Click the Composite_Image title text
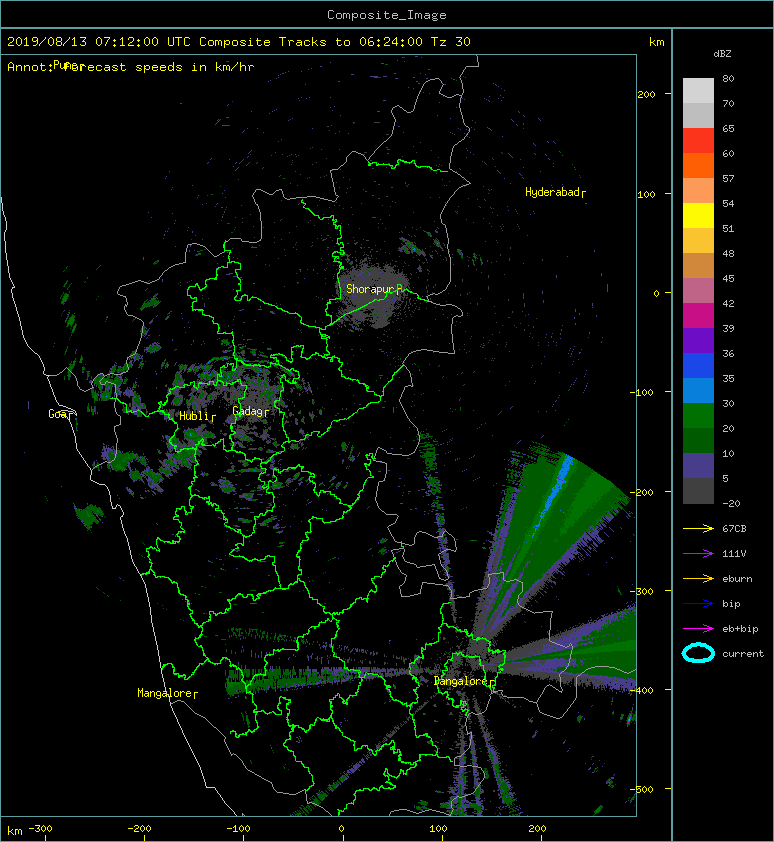The width and height of the screenshot is (774, 842). pos(387,15)
